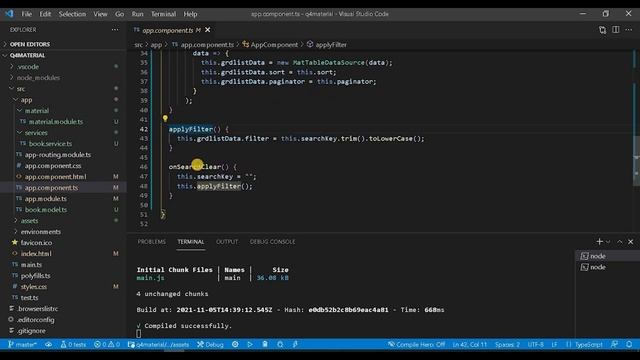Collapse the src folder

[x=63, y=89]
